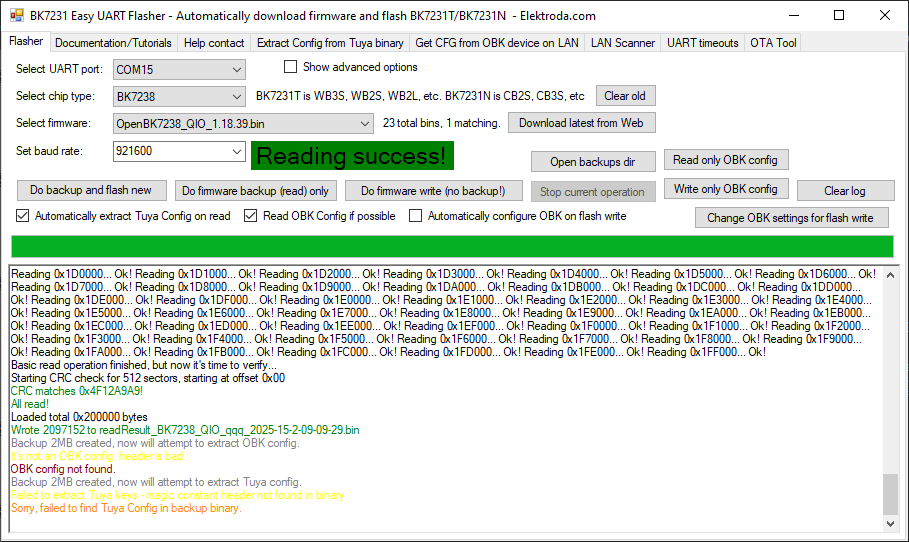Image resolution: width=909 pixels, height=542 pixels.
Task: Click the green operation progress bar
Action: pos(452,246)
